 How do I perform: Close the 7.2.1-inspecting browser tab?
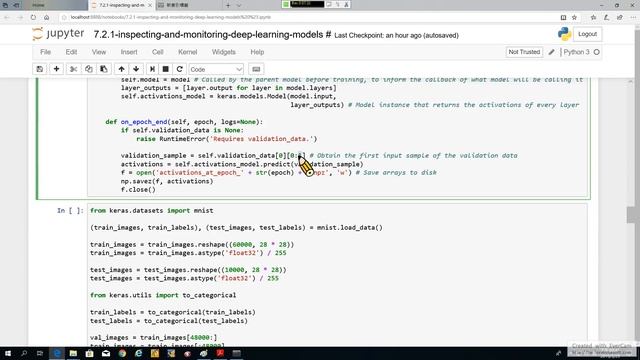tap(150, 5)
